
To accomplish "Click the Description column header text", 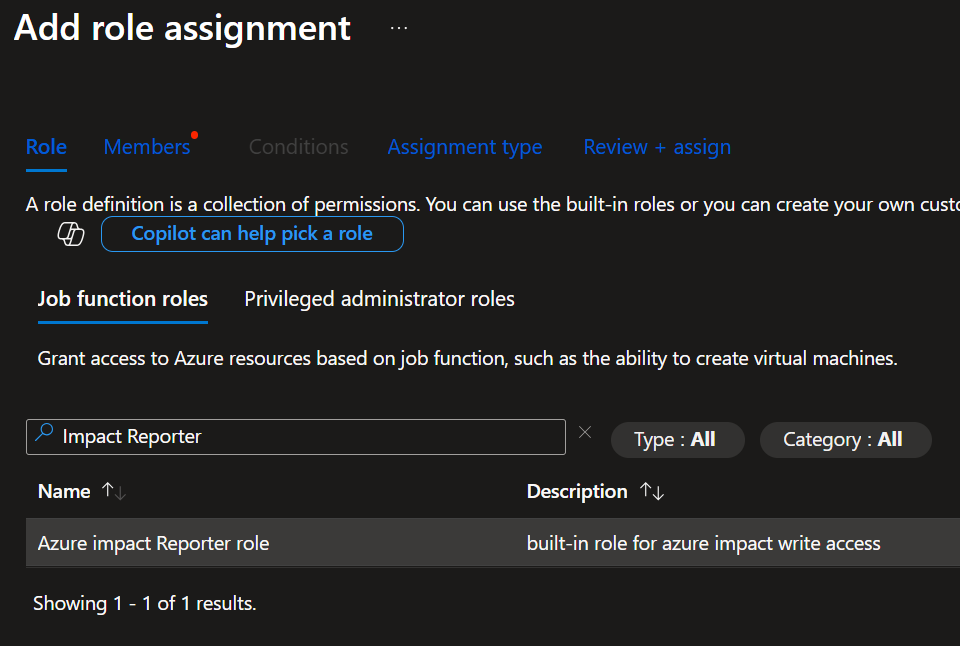I will click(577, 491).
